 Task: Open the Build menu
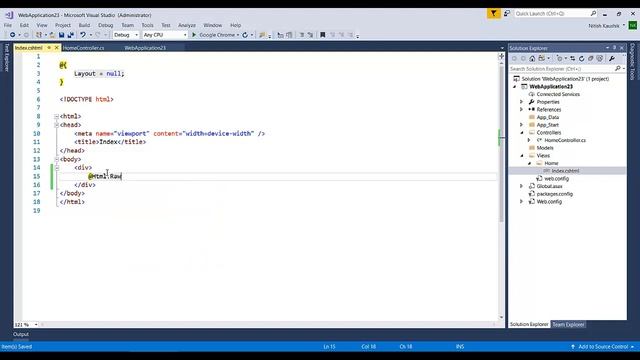coord(84,25)
